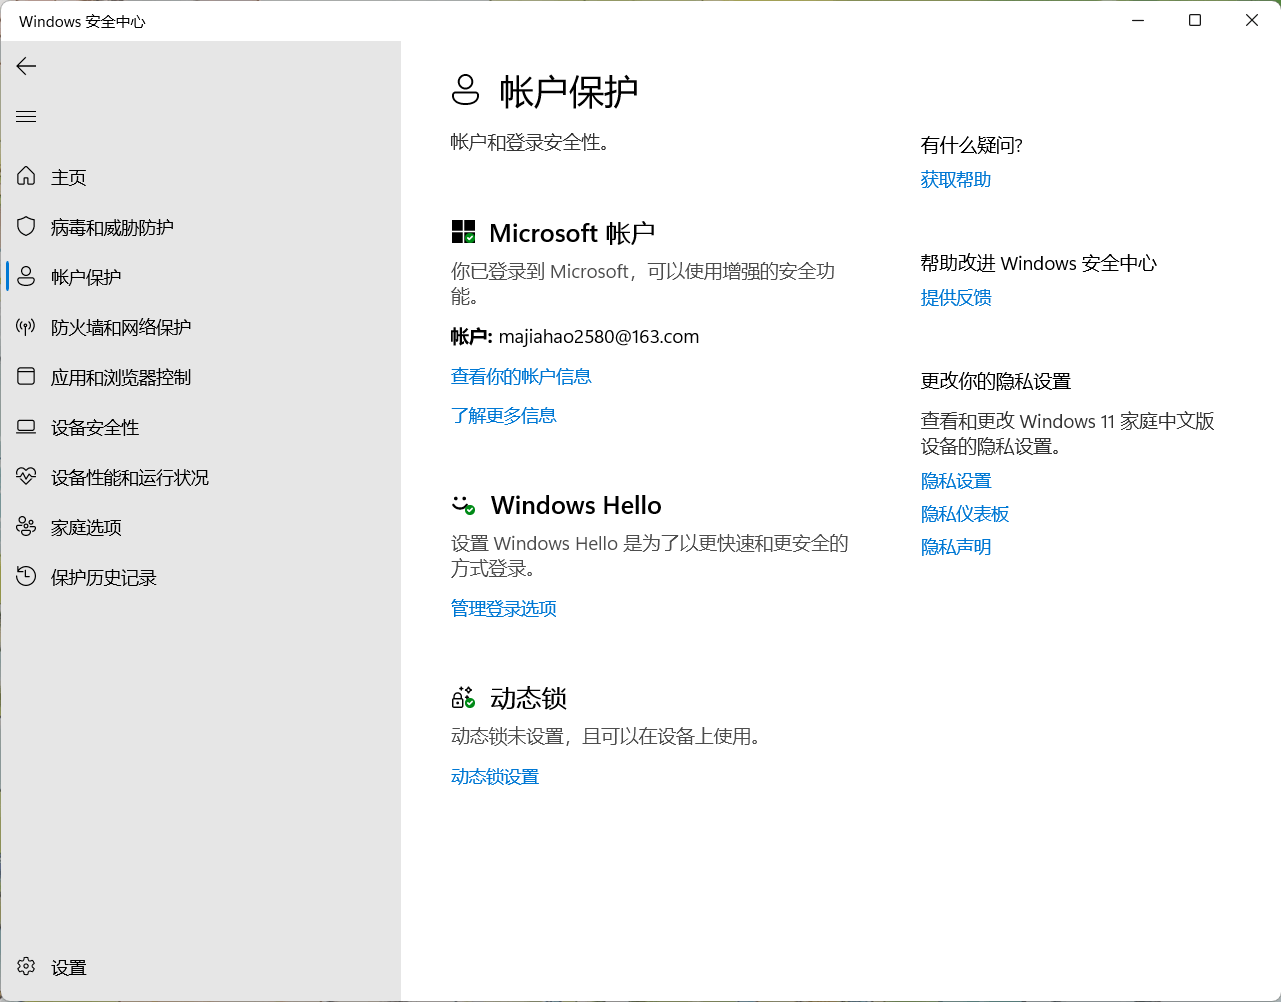Click the Microsoft 帐户 logo icon
The width and height of the screenshot is (1281, 1002).
(463, 233)
